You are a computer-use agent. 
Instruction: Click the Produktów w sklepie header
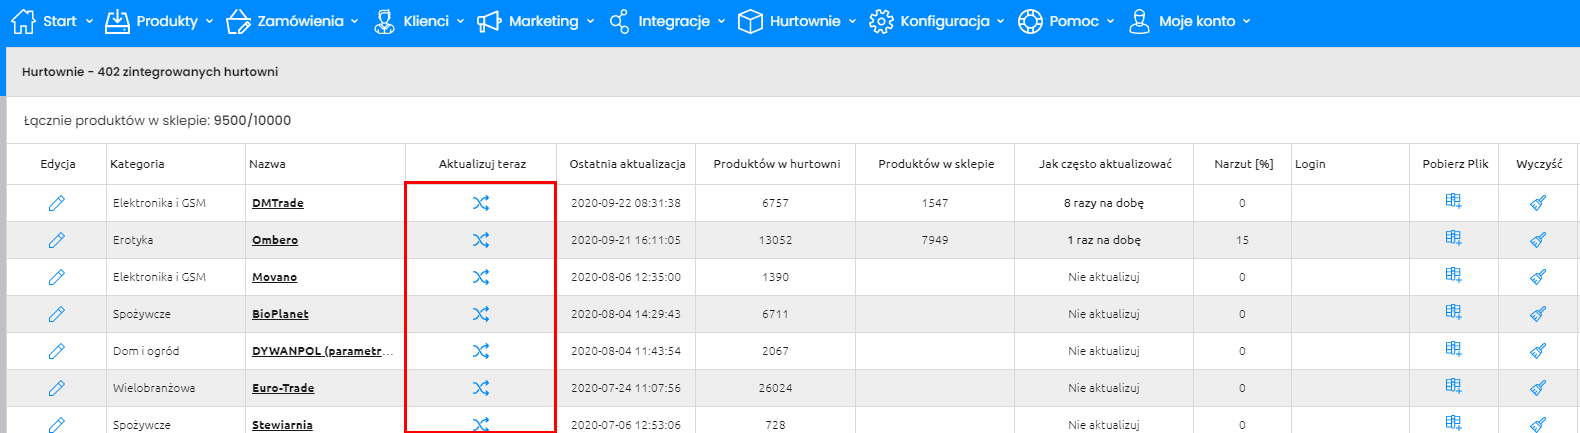(936, 164)
